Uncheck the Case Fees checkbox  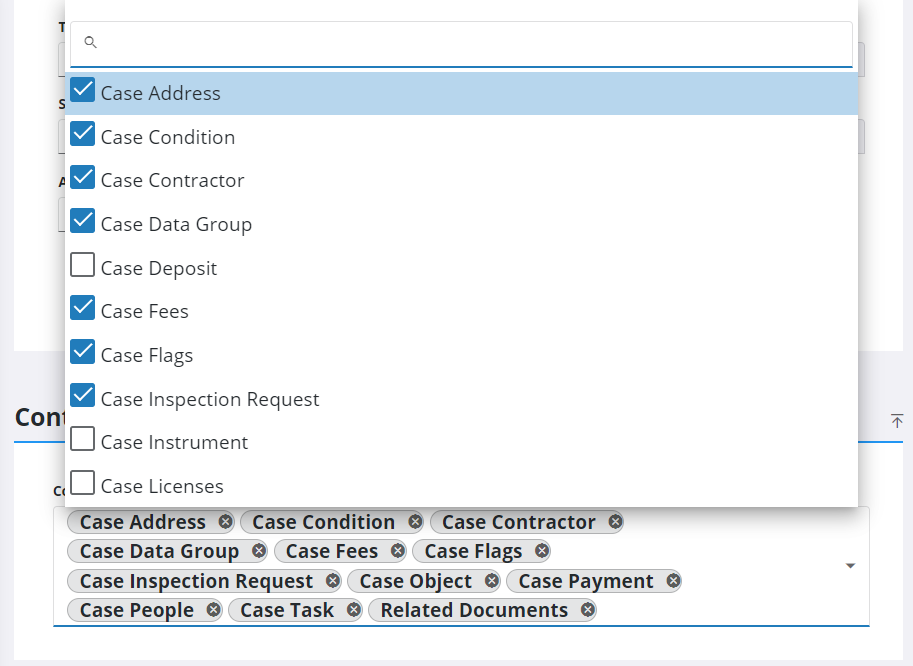click(82, 307)
